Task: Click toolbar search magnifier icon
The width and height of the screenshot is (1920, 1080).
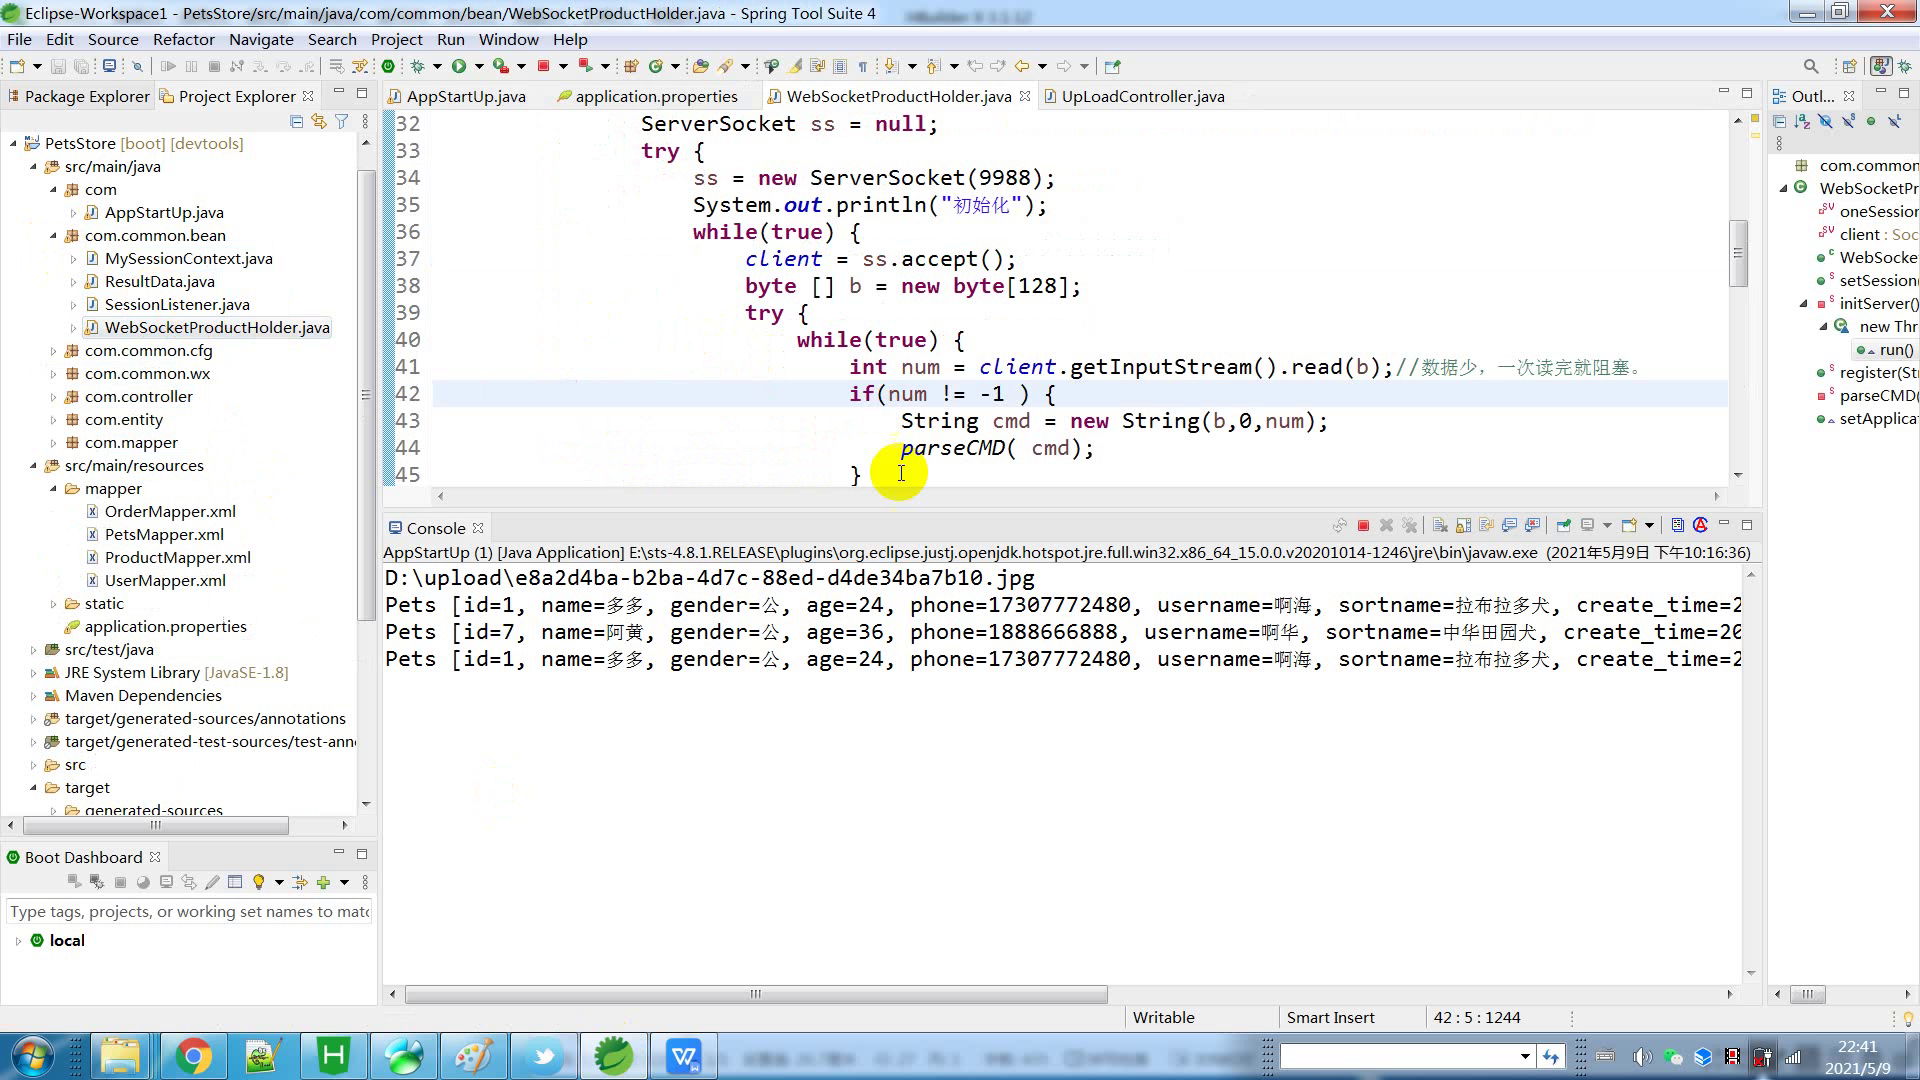Action: 1810,67
